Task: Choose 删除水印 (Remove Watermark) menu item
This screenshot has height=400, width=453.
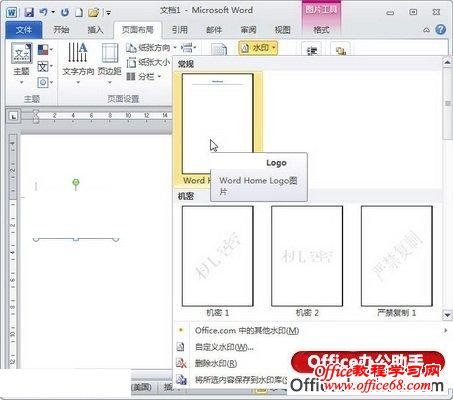Action: coord(215,363)
